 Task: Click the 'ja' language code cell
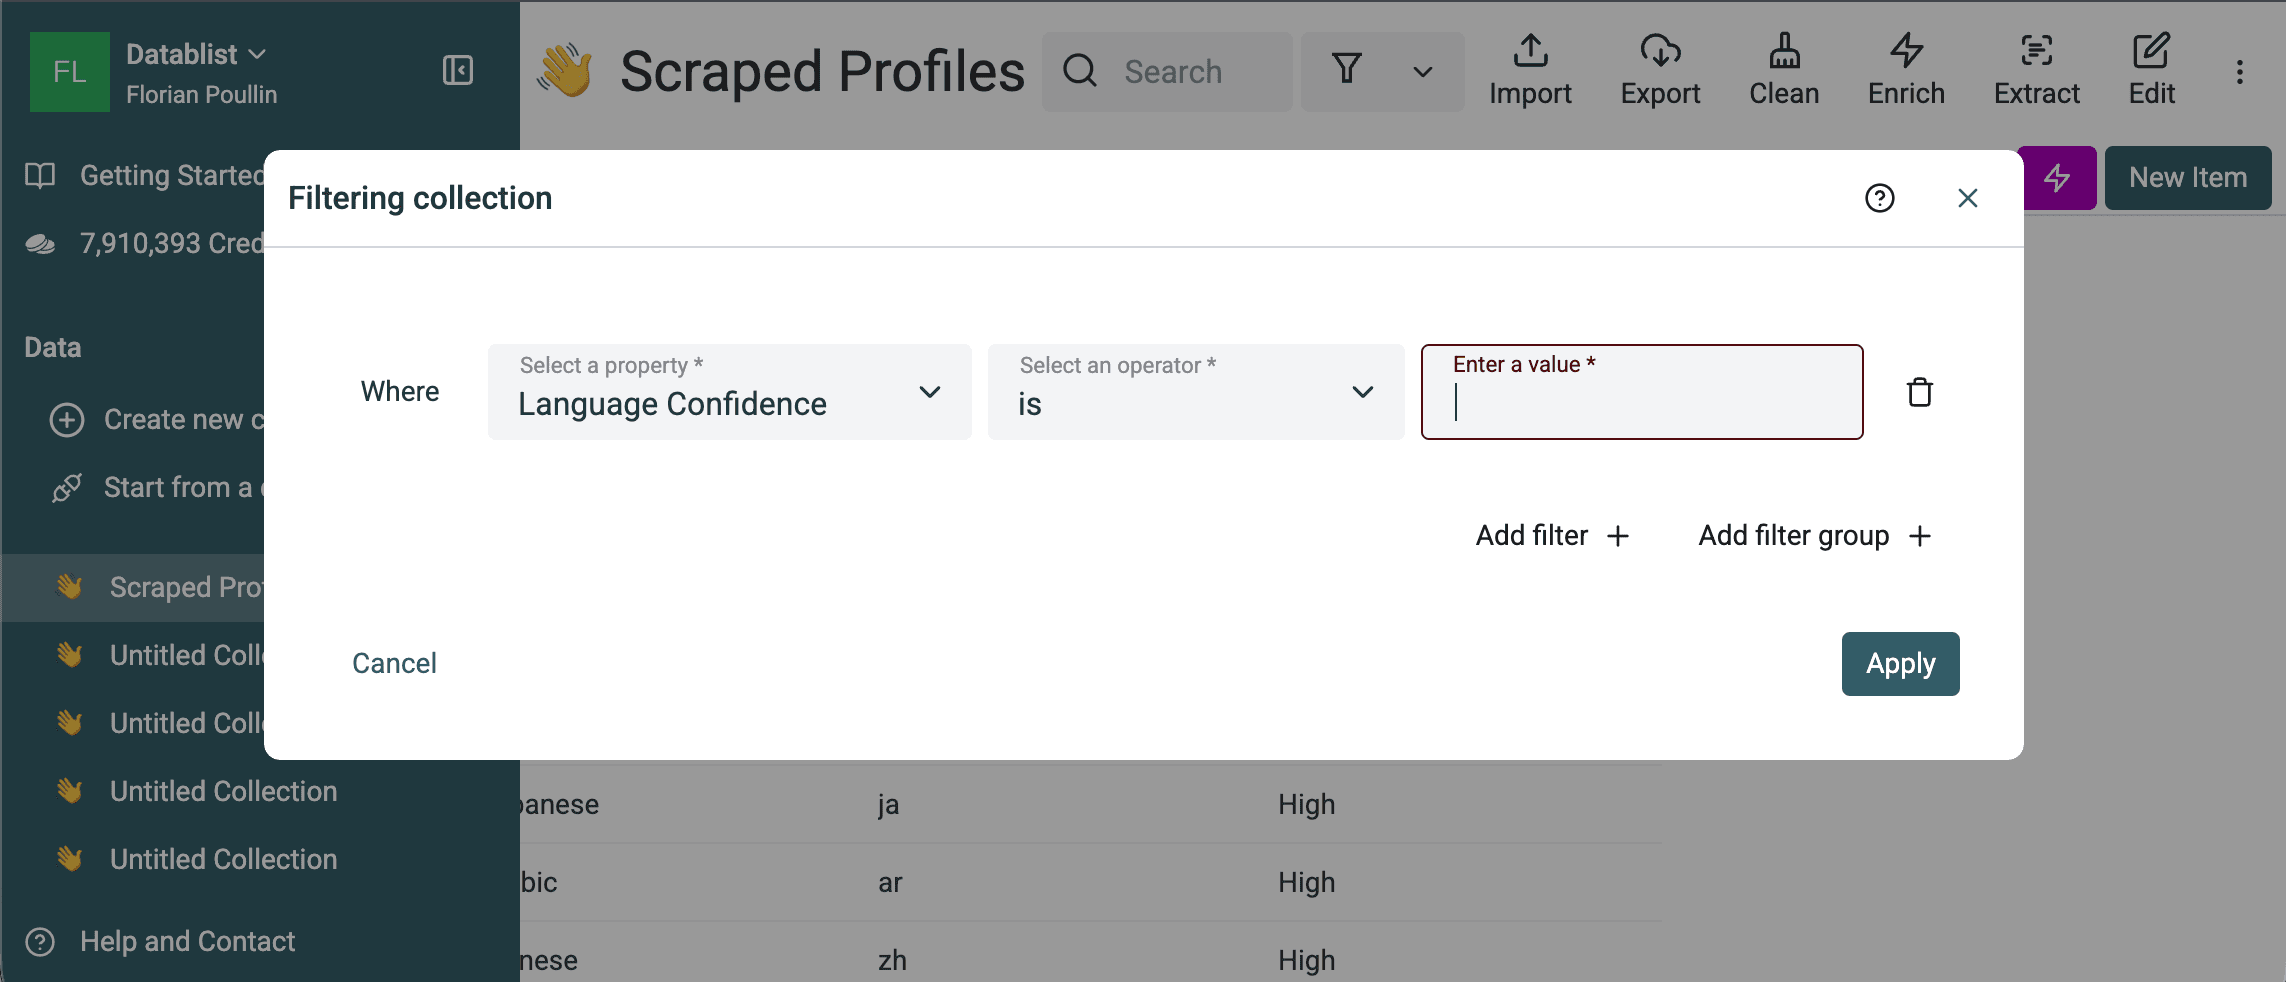coord(889,805)
